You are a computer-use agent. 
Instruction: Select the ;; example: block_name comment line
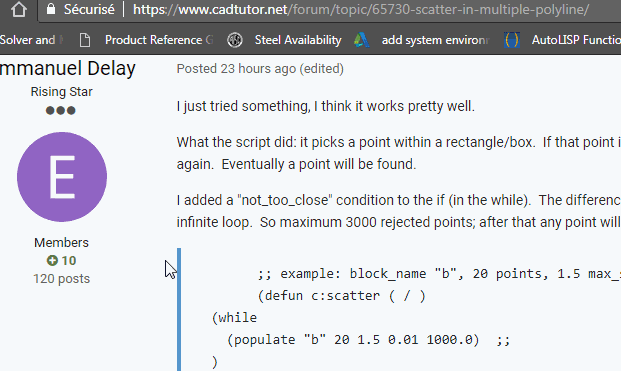pyautogui.click(x=439, y=274)
